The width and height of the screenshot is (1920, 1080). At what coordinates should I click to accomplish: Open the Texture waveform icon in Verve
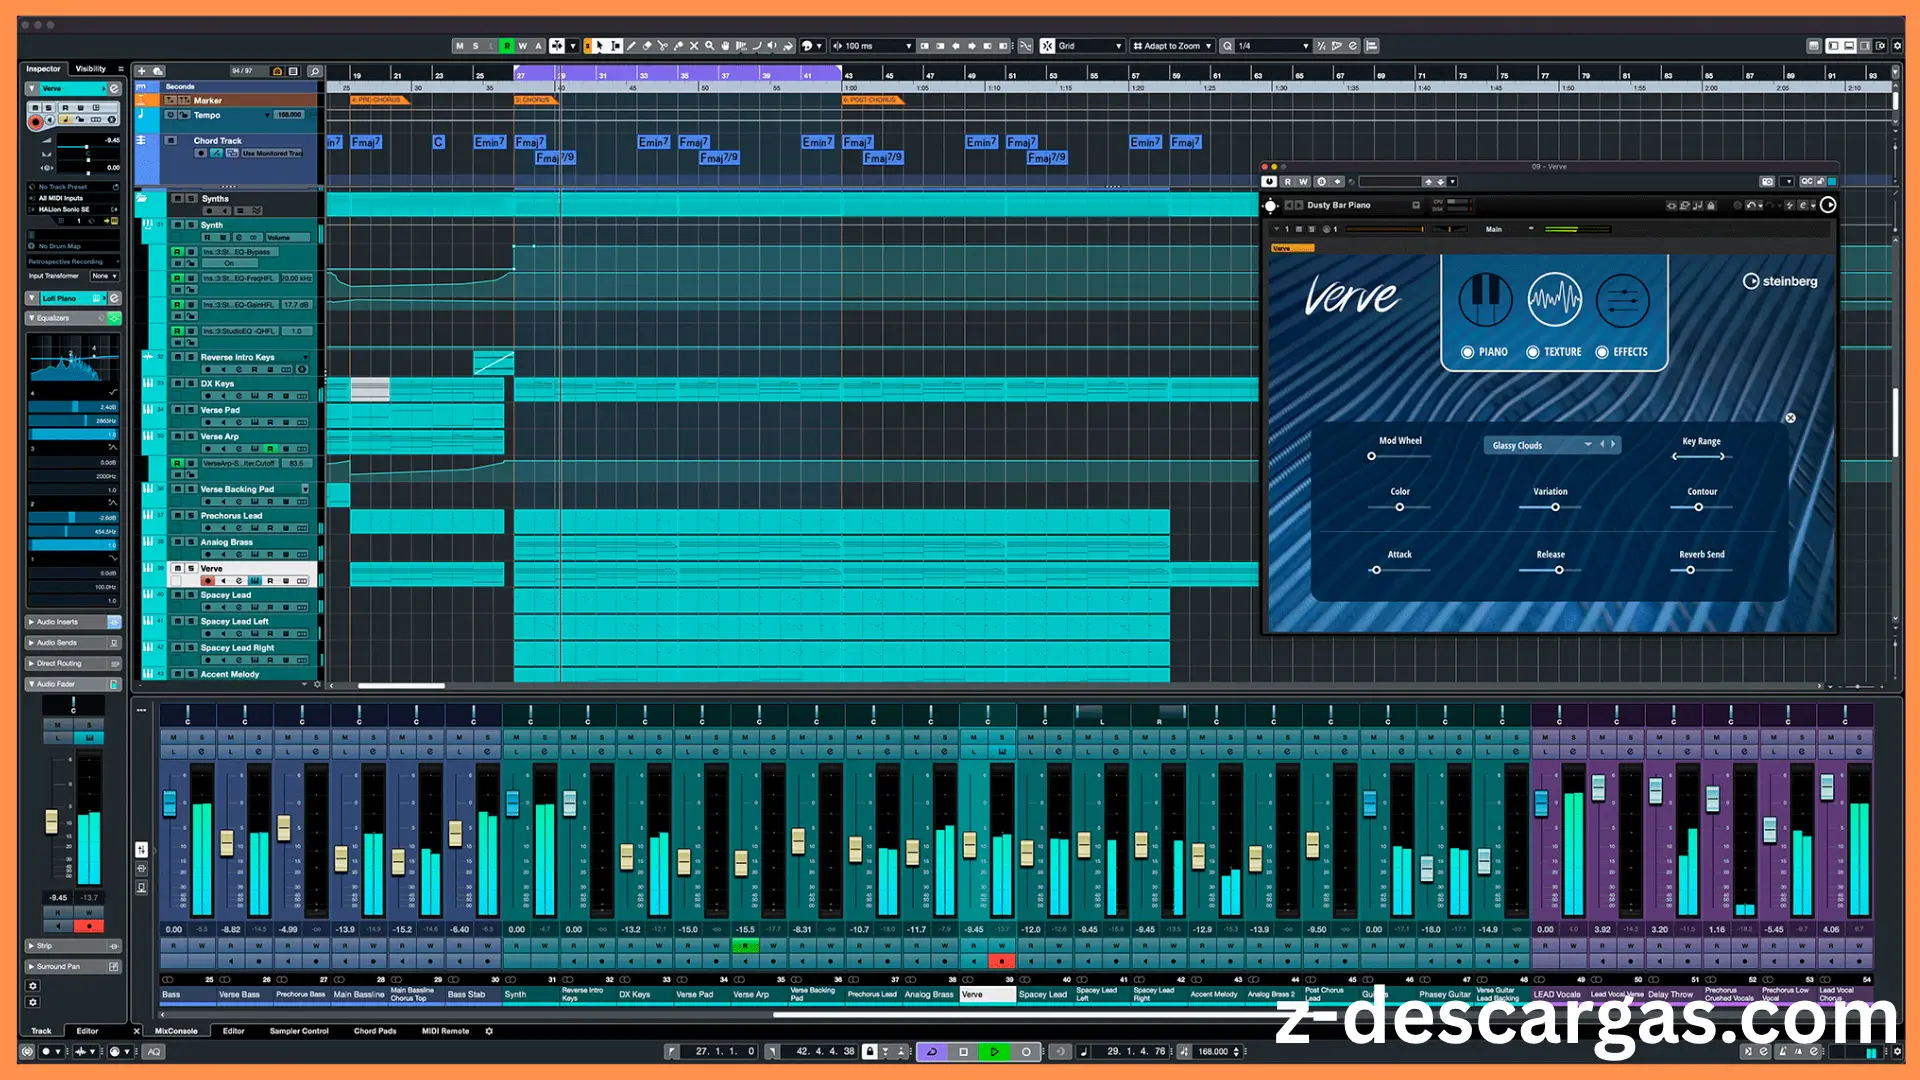click(1554, 299)
